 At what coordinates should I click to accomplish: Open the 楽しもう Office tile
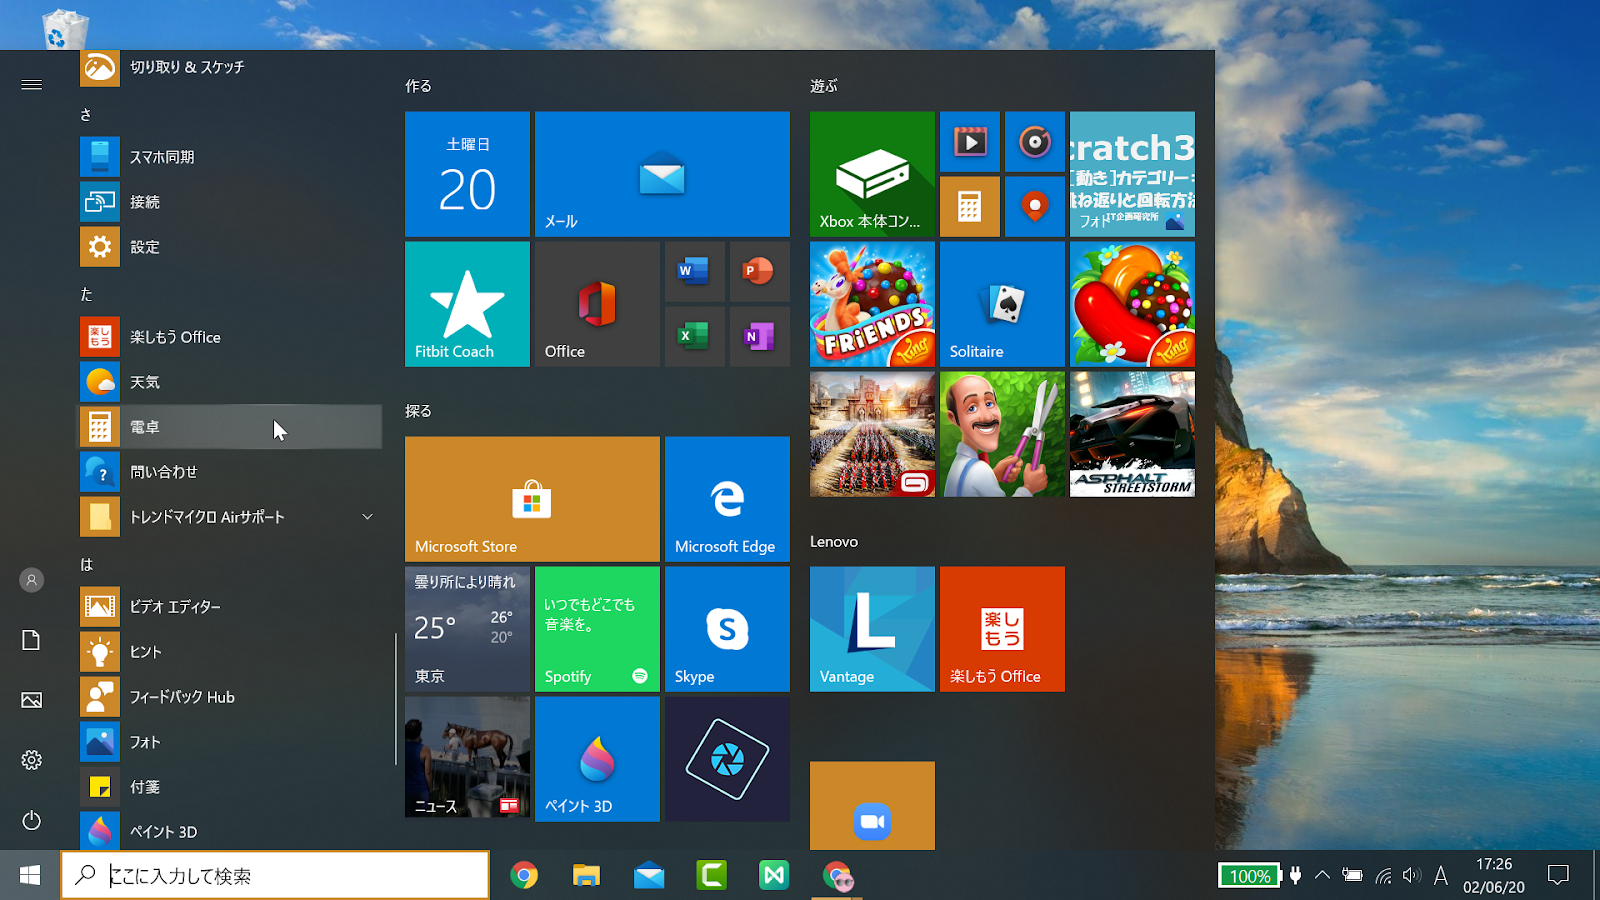click(1002, 629)
